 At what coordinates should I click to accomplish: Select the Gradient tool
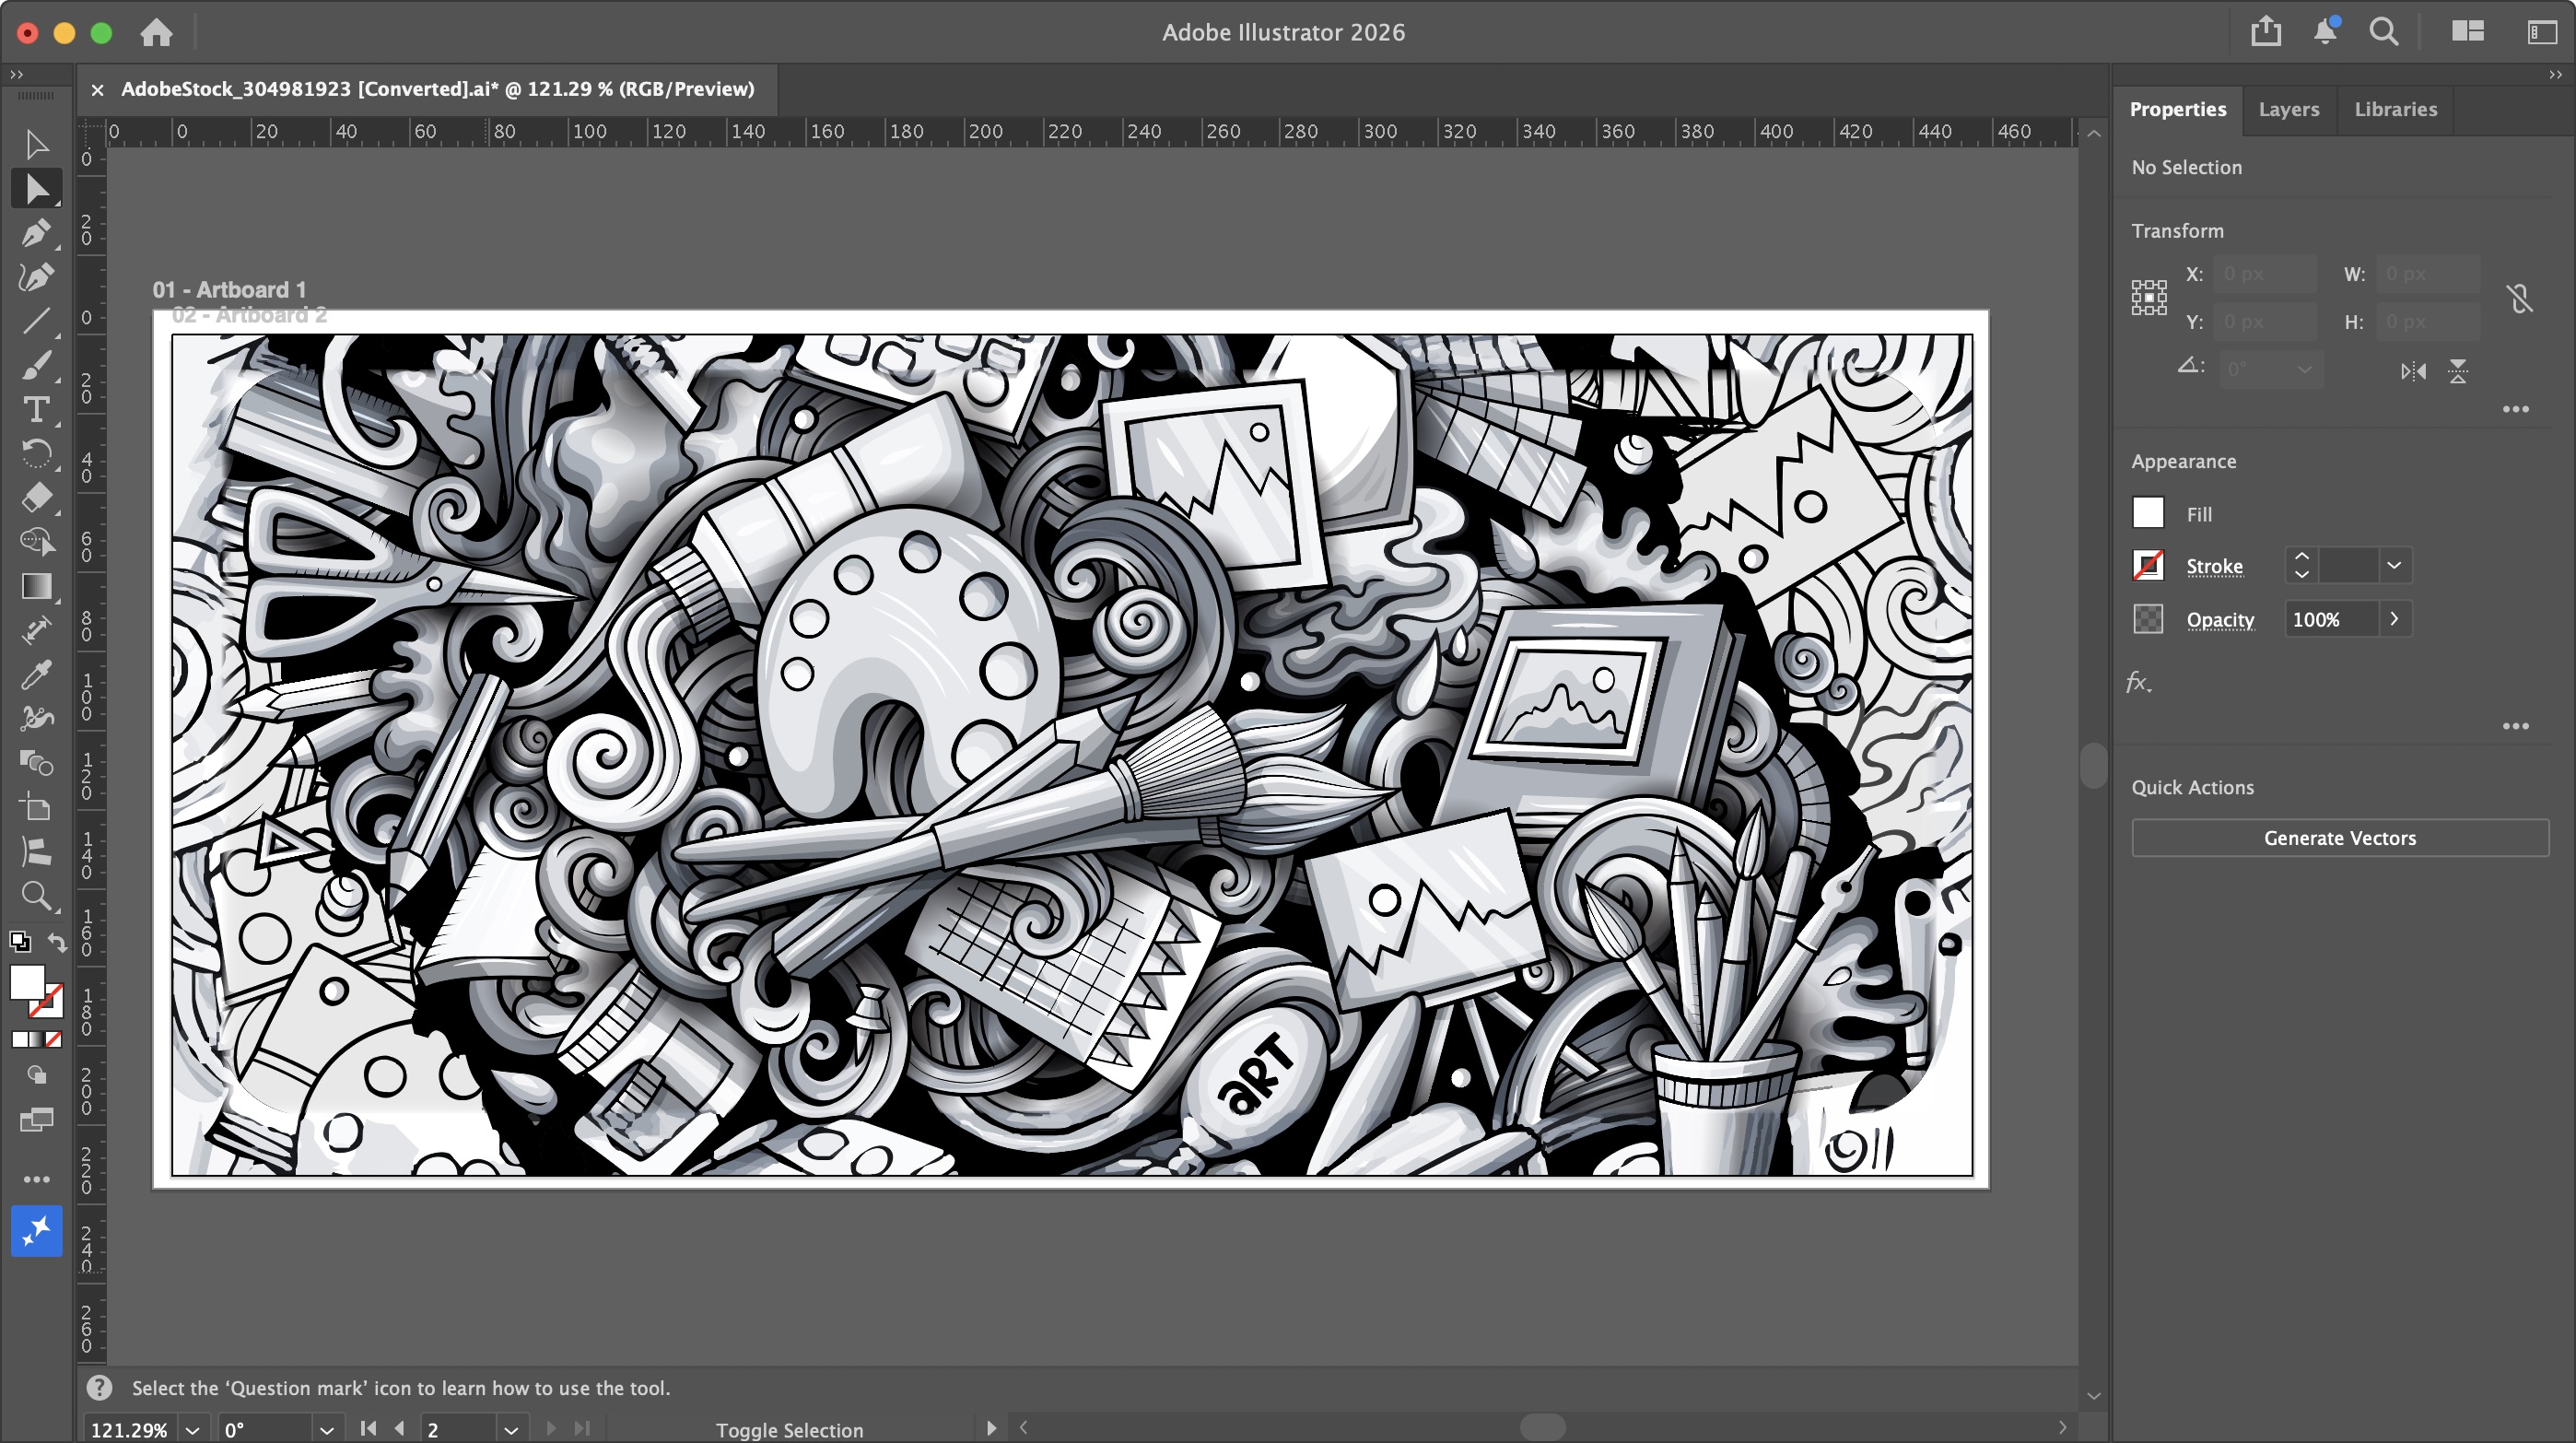tap(38, 587)
